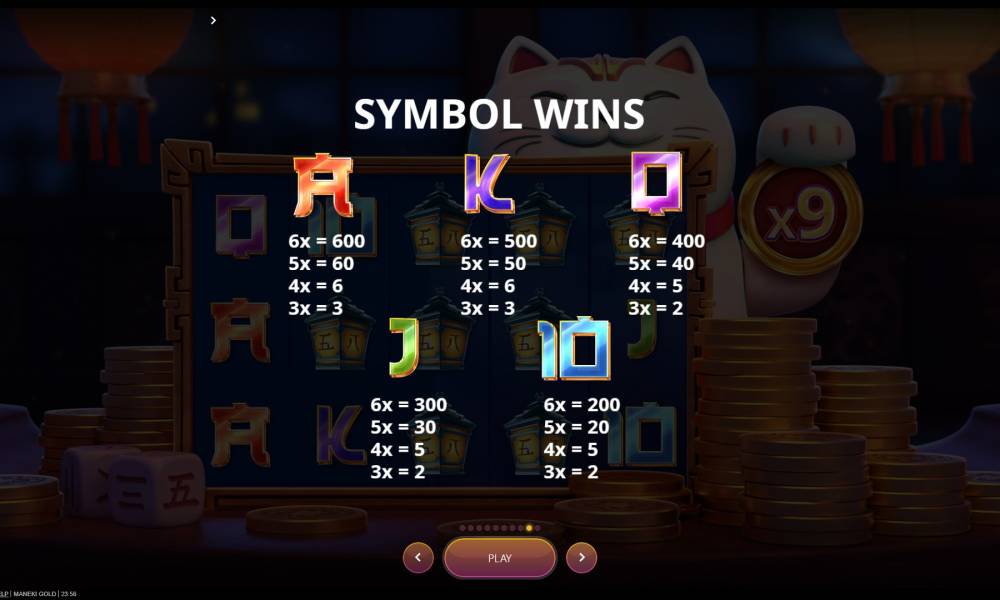Click the 6x = 200 payout line
This screenshot has width=1000, height=600.
(x=582, y=404)
